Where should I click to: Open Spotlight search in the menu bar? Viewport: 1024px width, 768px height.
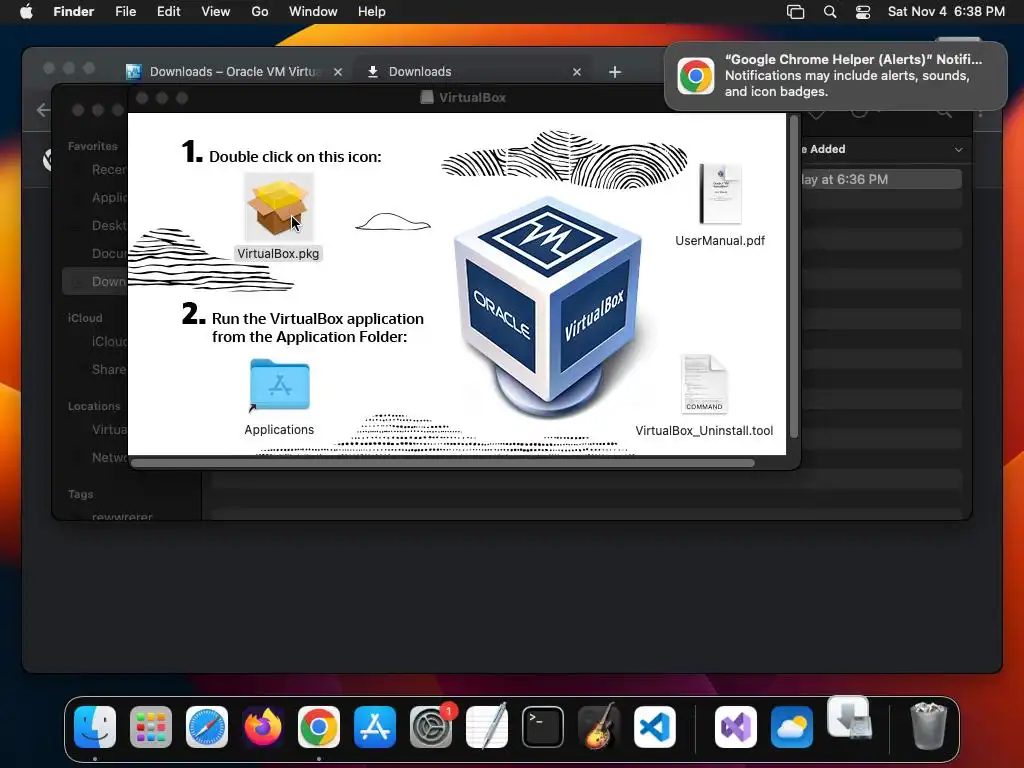click(x=829, y=12)
